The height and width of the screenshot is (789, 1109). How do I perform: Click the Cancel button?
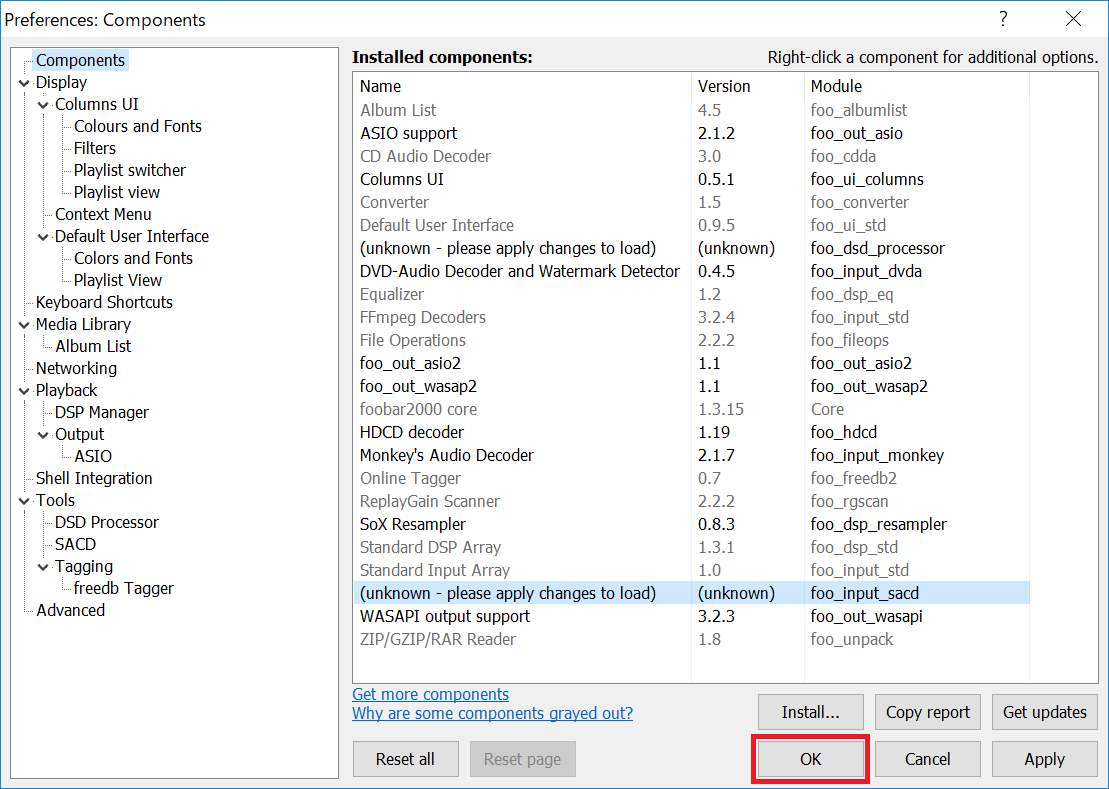927,759
